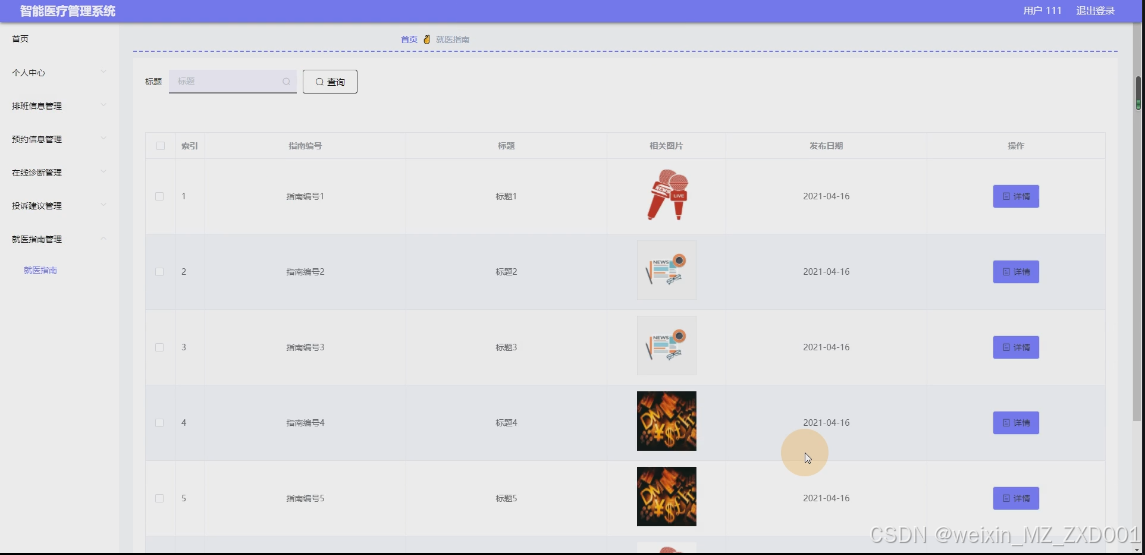Click the 索引 column header
Image resolution: width=1145 pixels, height=555 pixels.
point(190,146)
